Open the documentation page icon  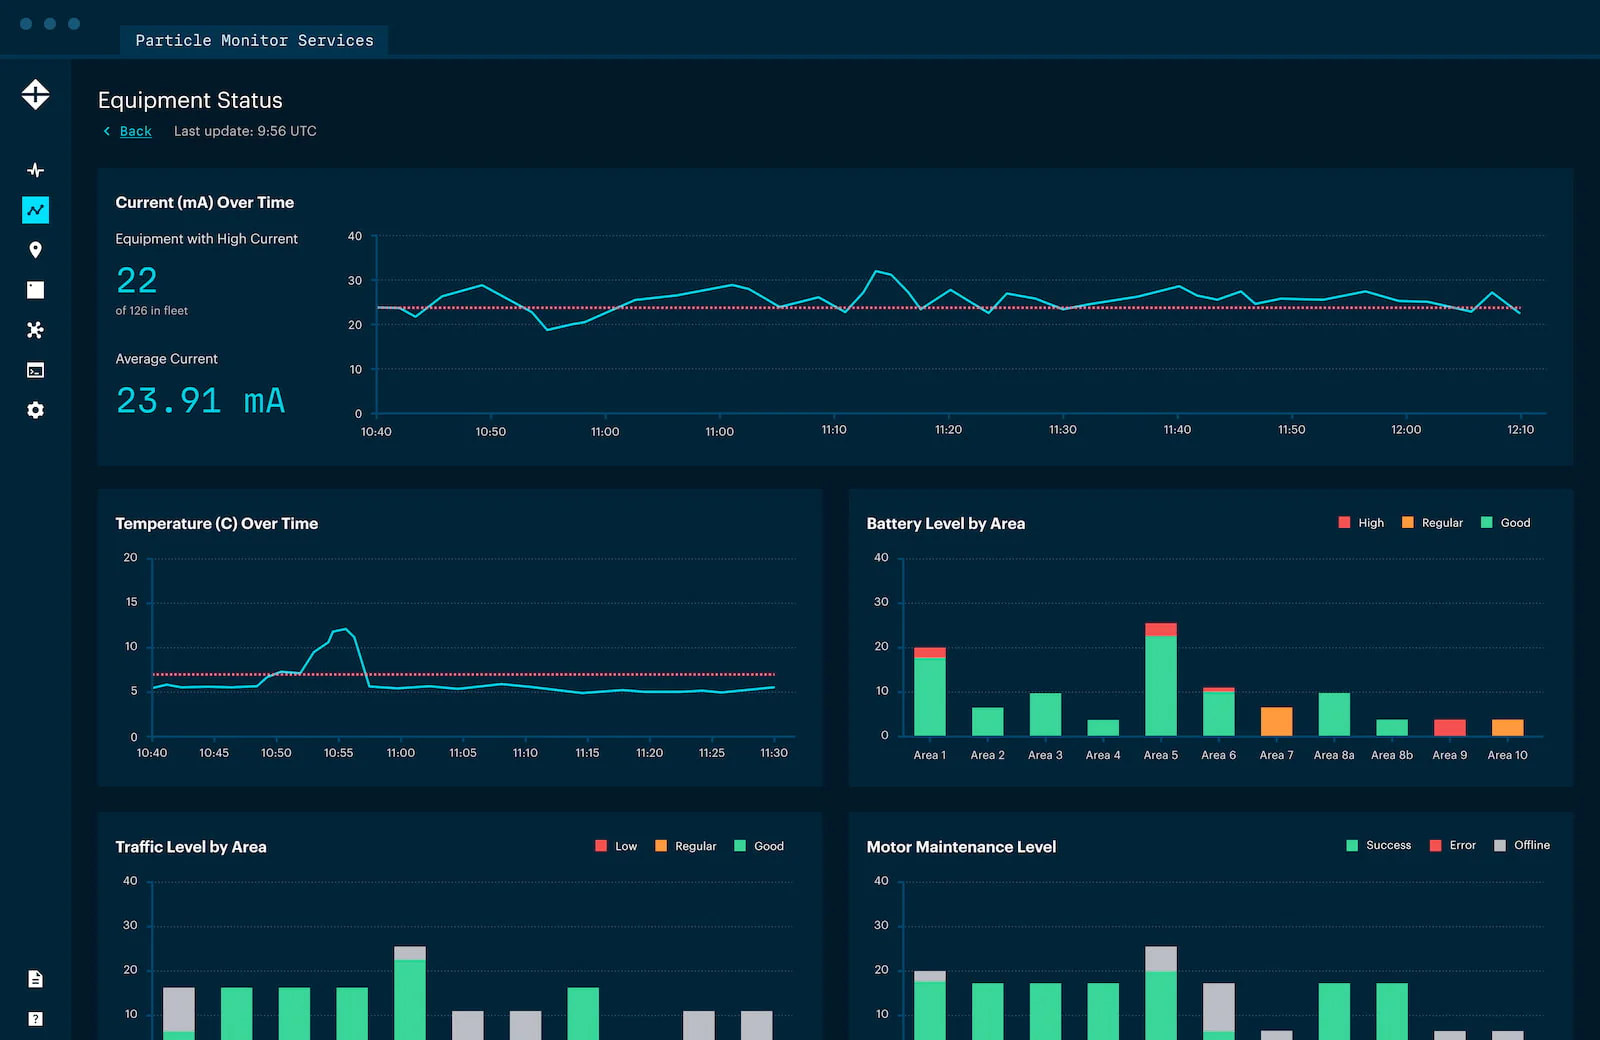(x=35, y=979)
